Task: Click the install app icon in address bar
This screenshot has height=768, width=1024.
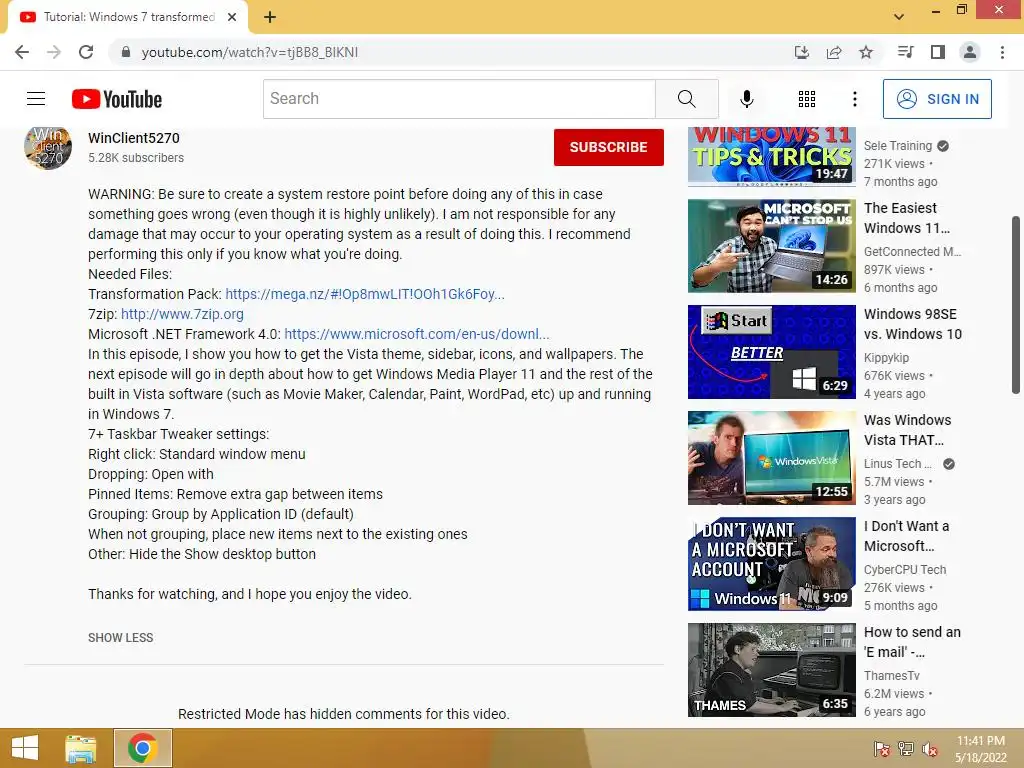Action: coord(801,52)
